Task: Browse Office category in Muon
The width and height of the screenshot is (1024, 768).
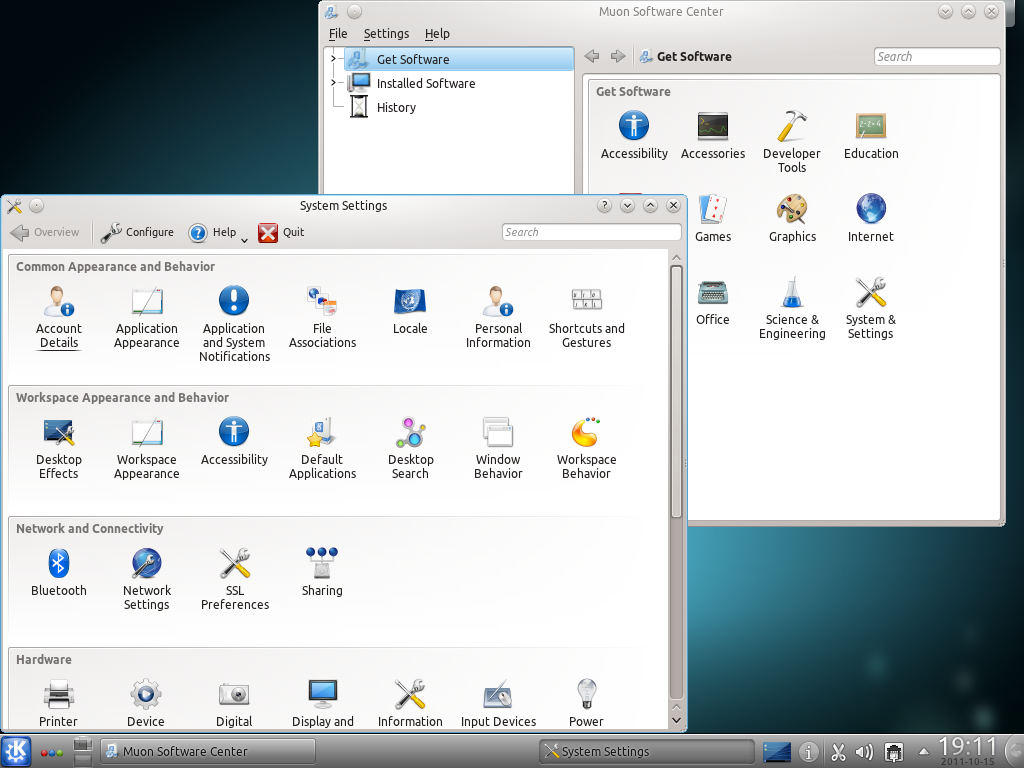Action: [x=712, y=301]
